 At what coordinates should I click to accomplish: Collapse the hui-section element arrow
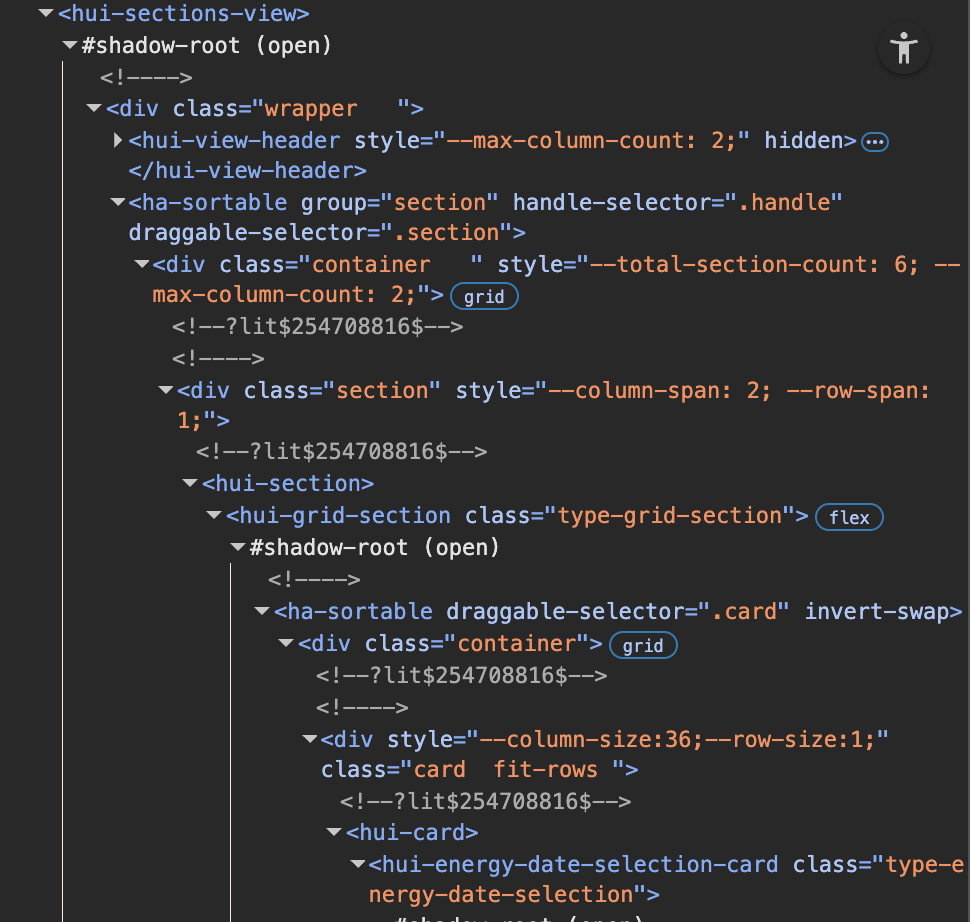pos(190,483)
